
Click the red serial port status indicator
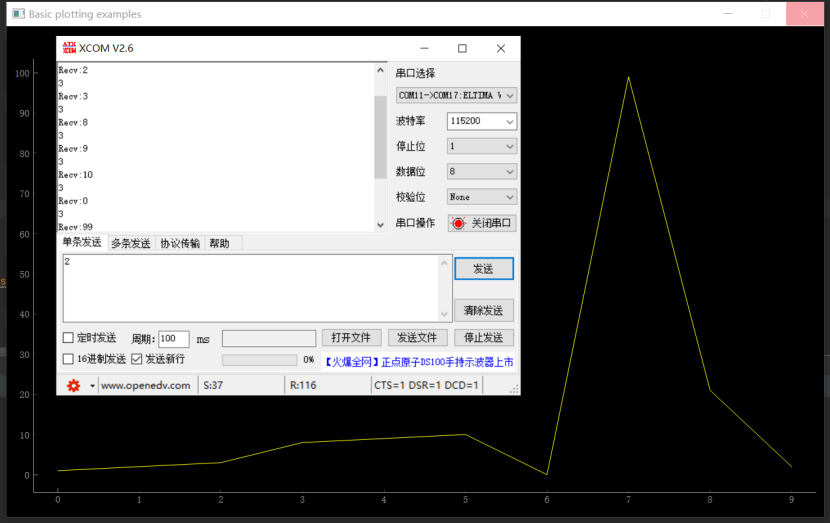[459, 223]
